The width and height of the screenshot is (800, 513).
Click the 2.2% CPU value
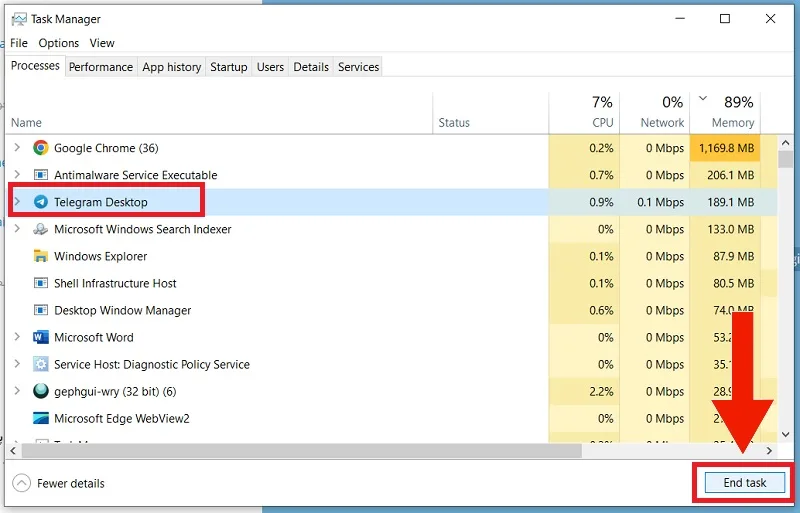(x=601, y=392)
